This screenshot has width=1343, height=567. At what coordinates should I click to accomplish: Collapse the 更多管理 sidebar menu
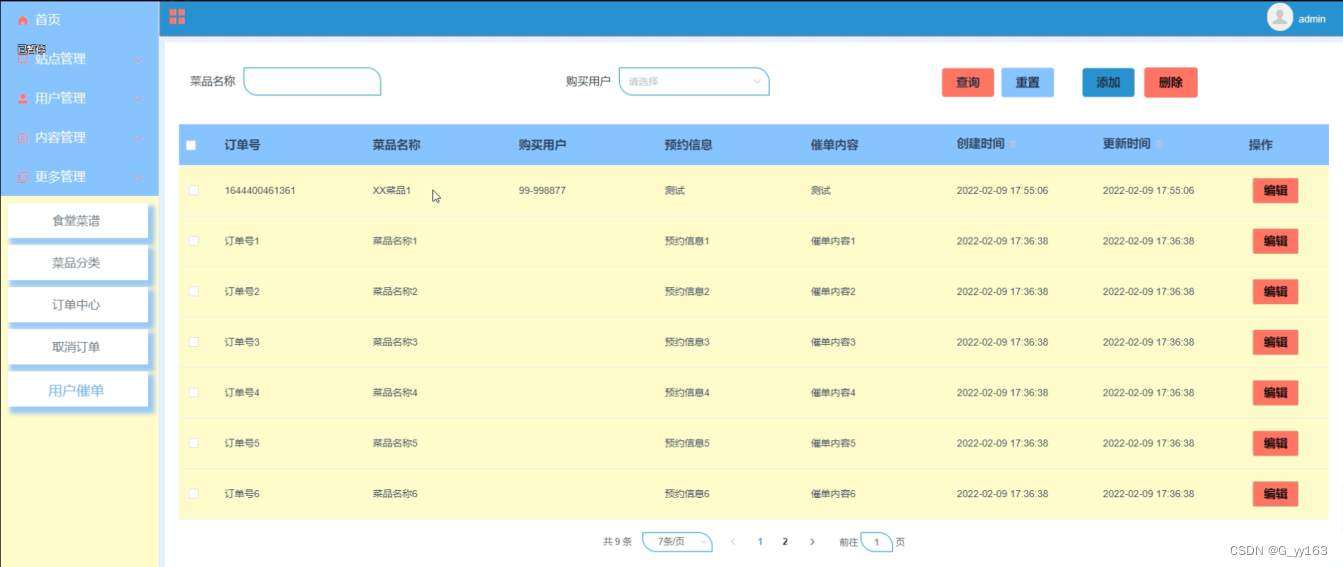pos(79,177)
